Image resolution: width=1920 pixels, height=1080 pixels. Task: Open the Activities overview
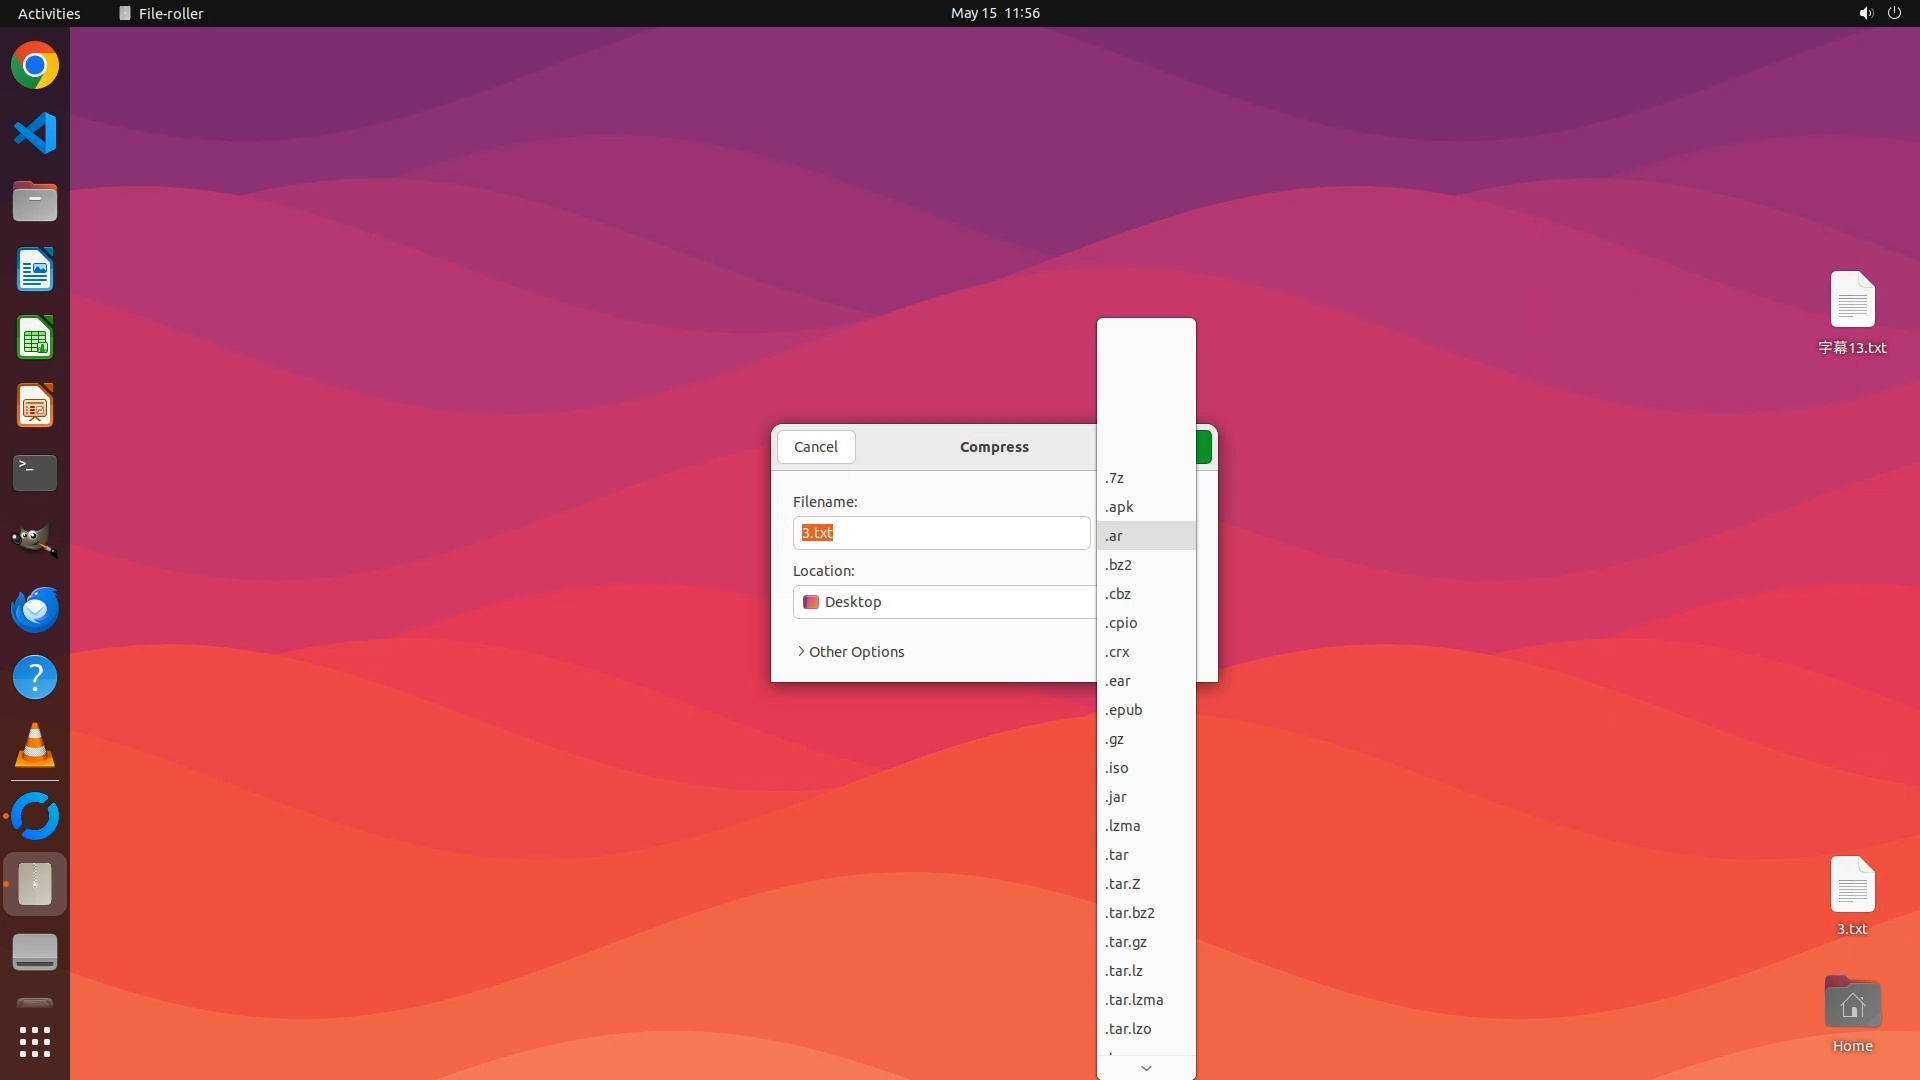tap(49, 13)
